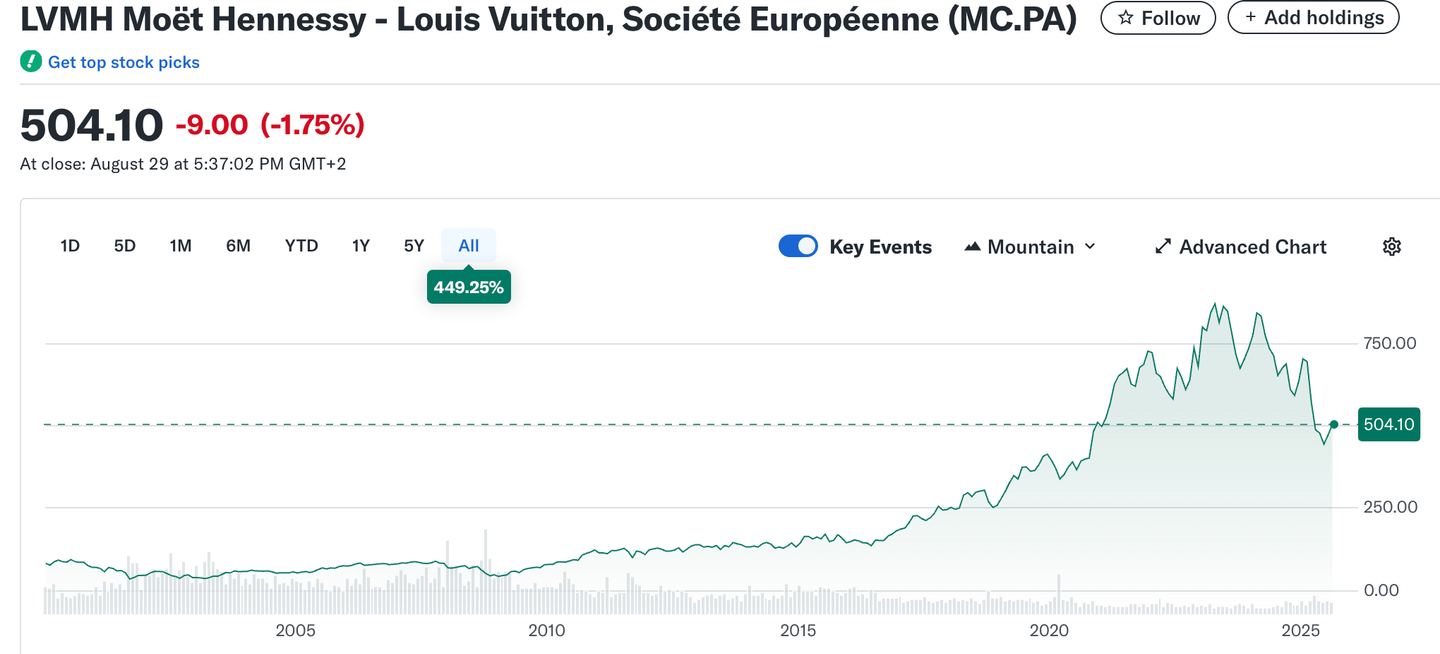Viewport: 1440px width, 654px height.
Task: Select the 5Y time range
Action: pos(414,246)
